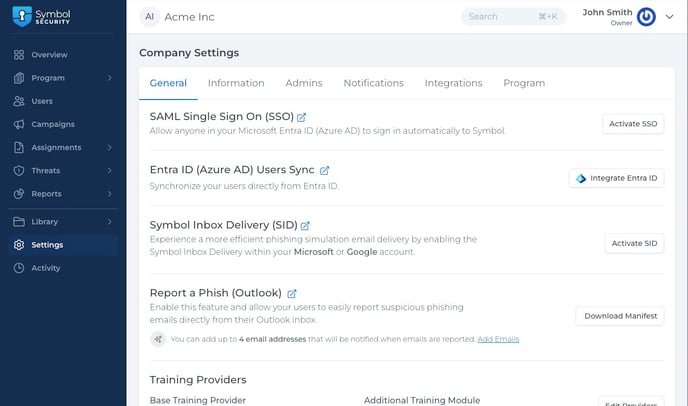
Task: Click the Training Providers heading
Action: (198, 380)
